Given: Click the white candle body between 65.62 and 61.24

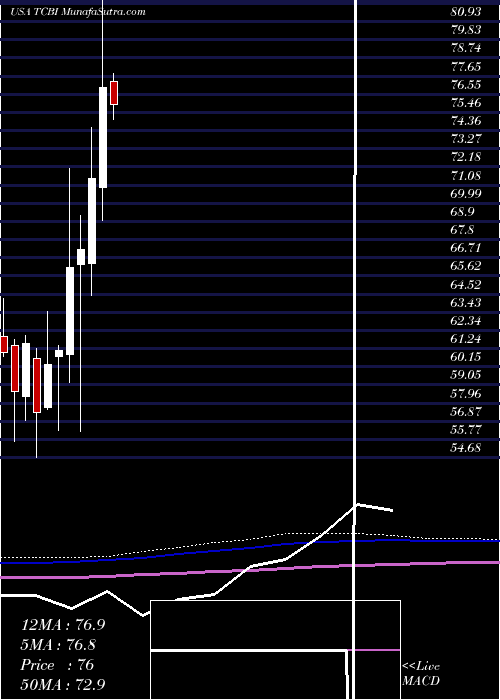Looking at the screenshot, I should point(70,311).
